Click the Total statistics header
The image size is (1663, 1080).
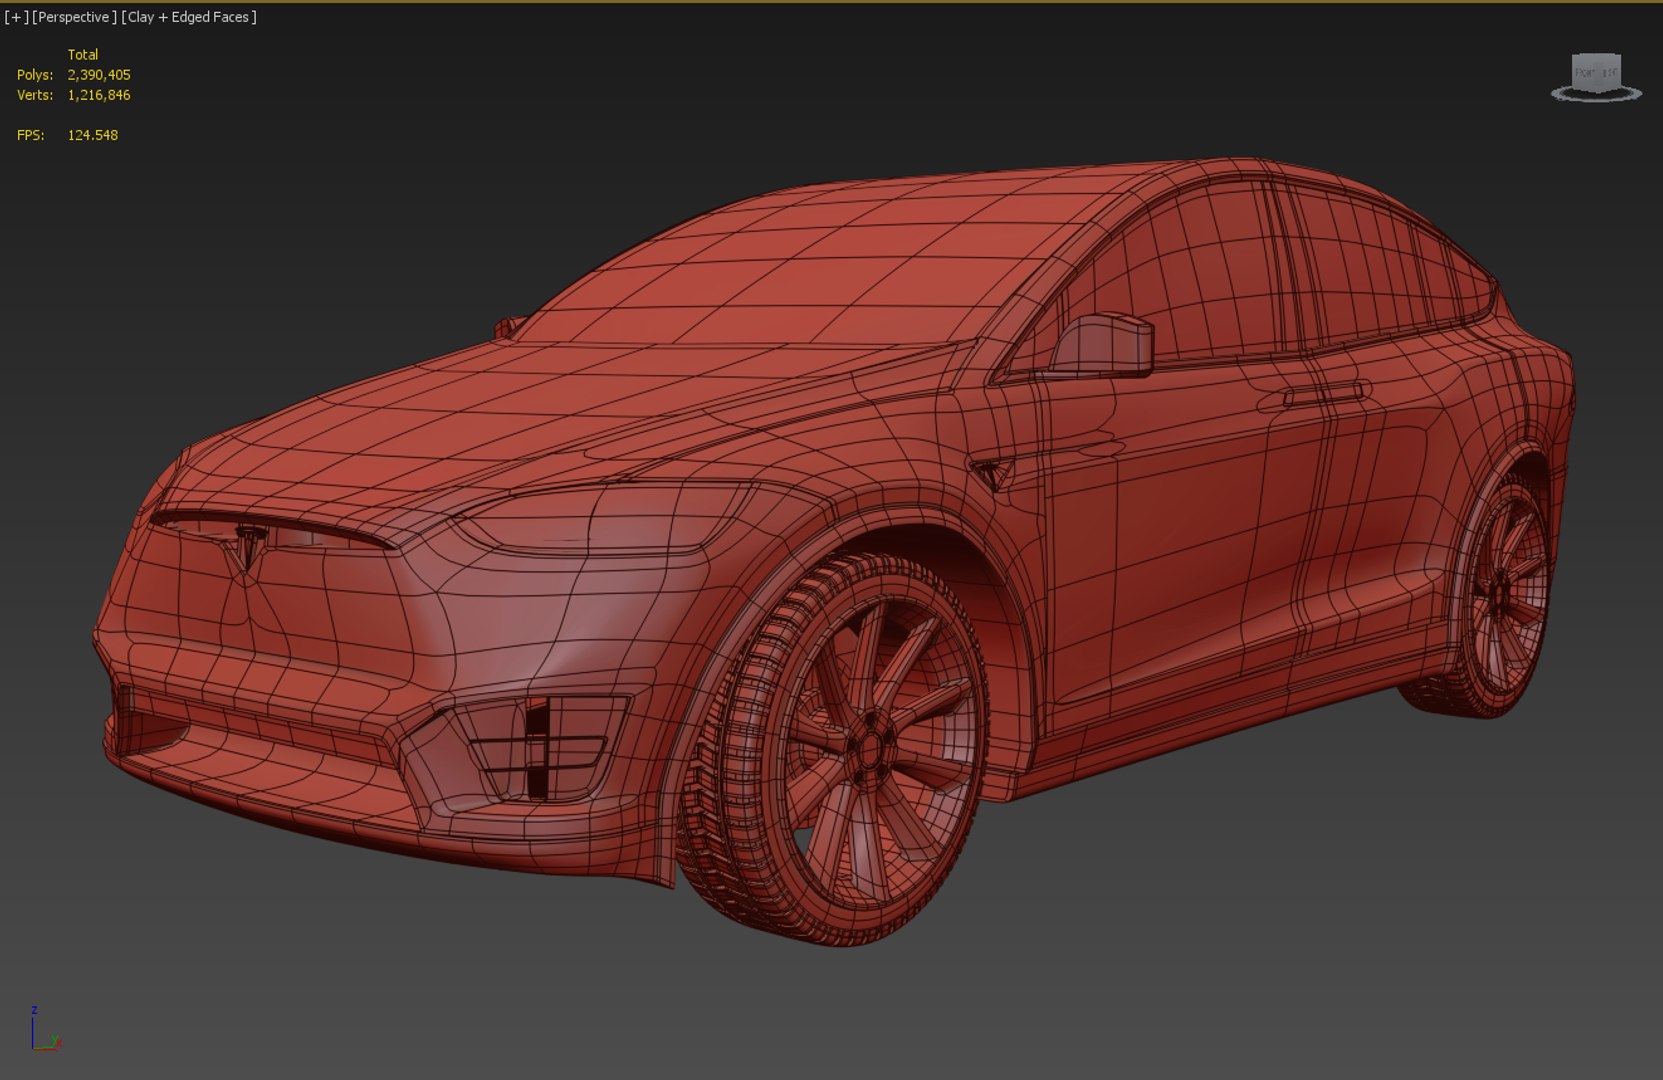[x=83, y=55]
